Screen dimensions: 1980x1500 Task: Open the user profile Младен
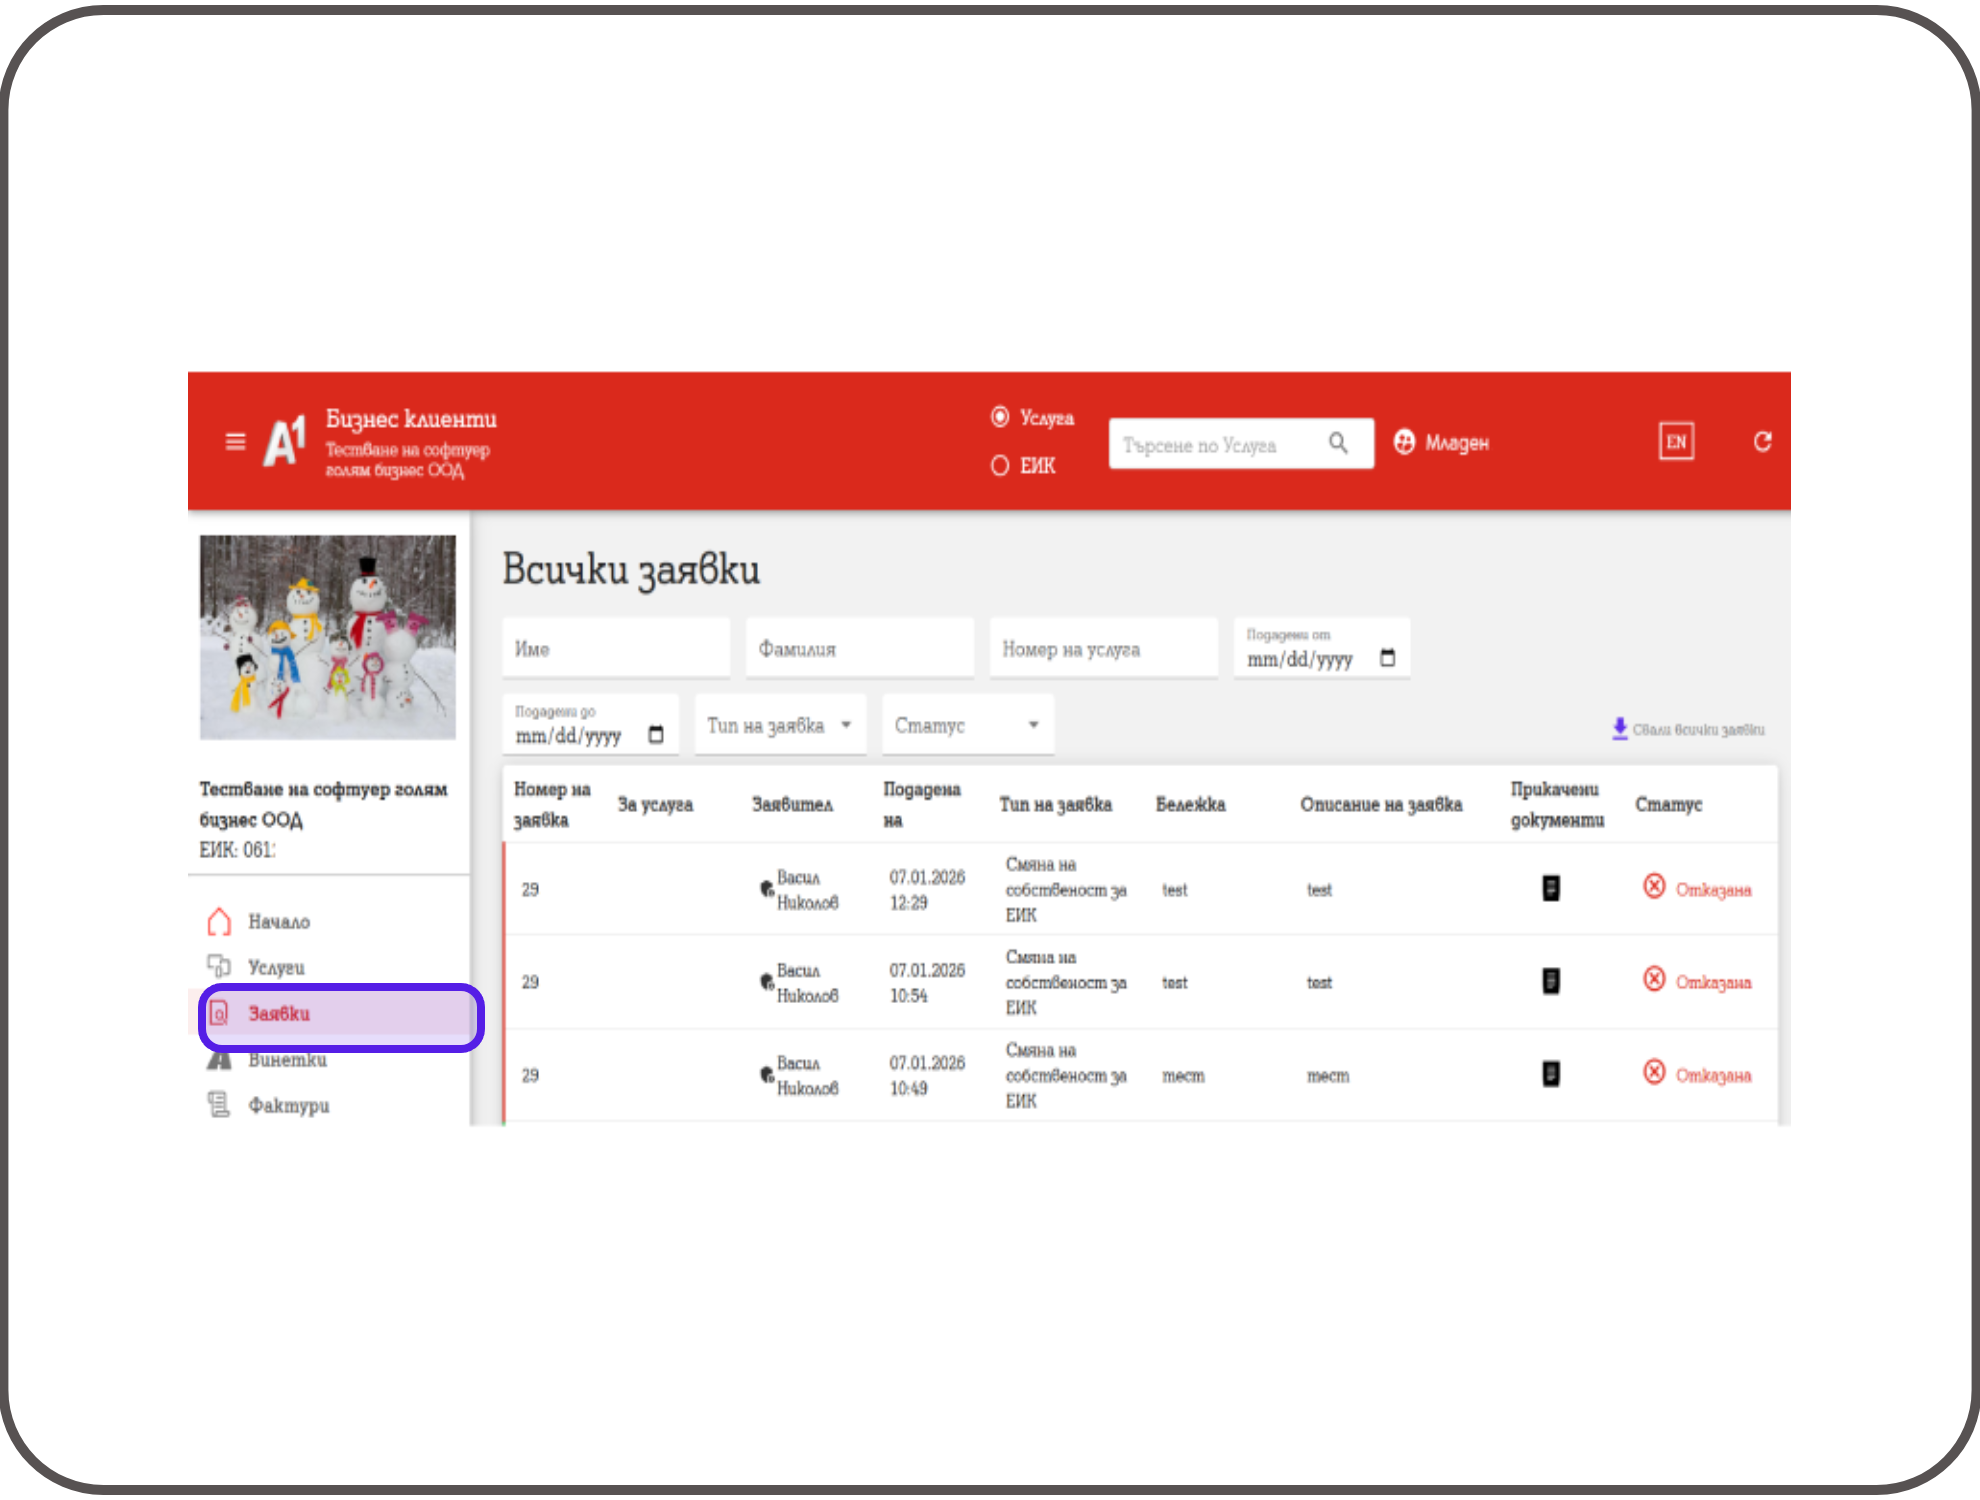[x=1441, y=442]
